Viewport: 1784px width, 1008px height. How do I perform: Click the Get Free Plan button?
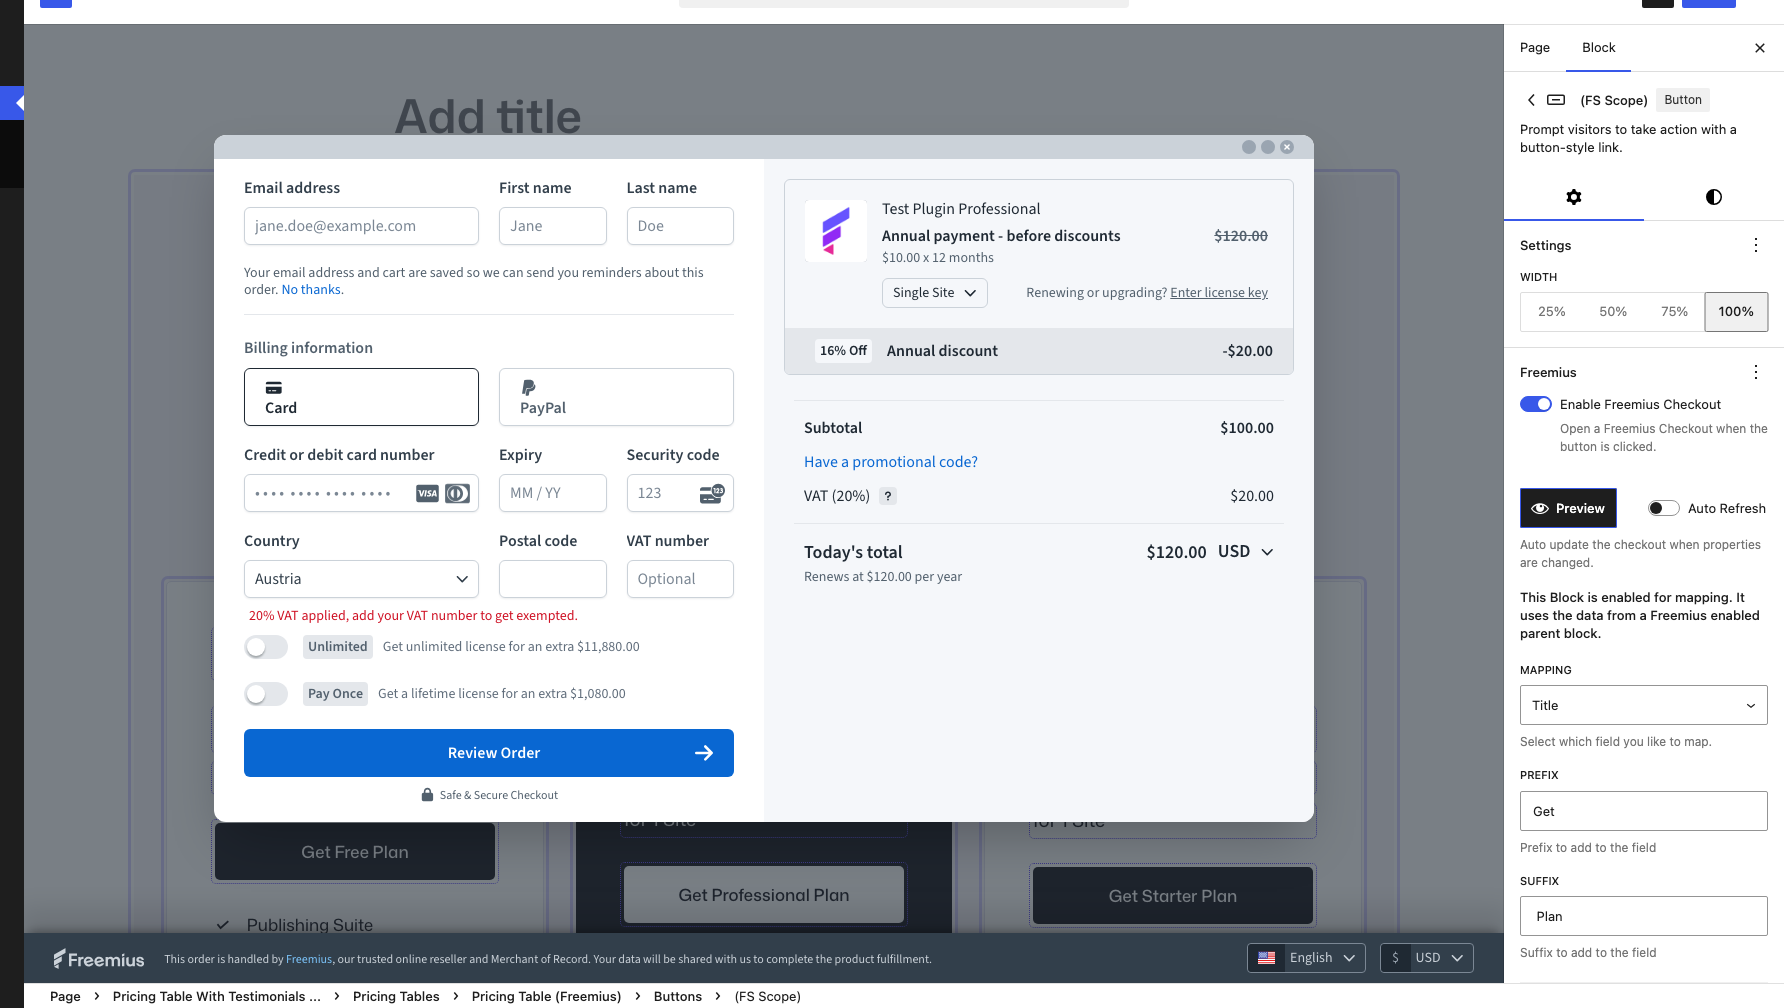355,852
